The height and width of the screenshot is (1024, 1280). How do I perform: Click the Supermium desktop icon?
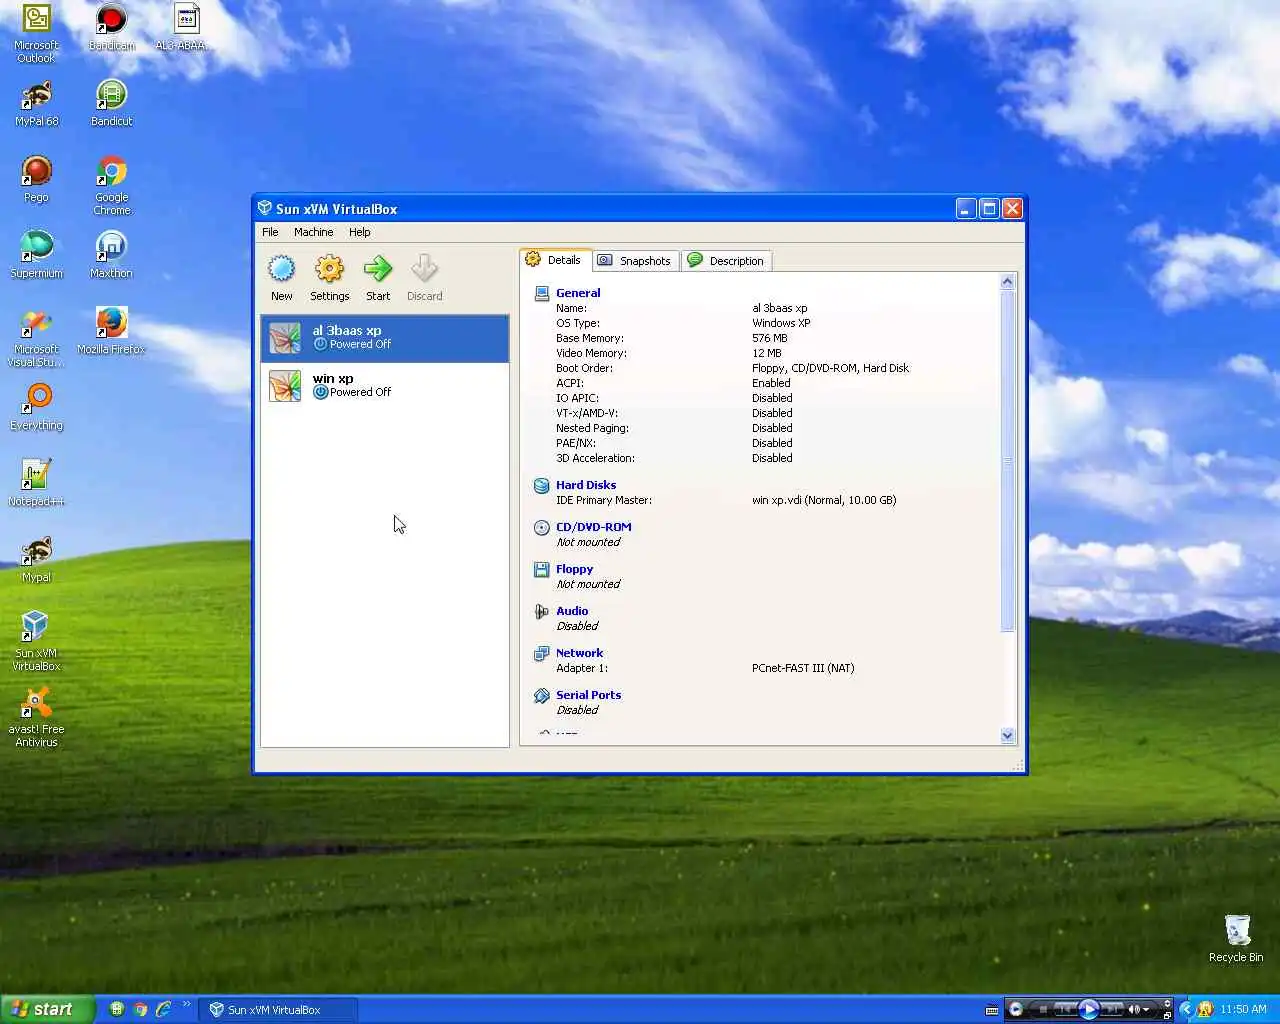coord(36,256)
